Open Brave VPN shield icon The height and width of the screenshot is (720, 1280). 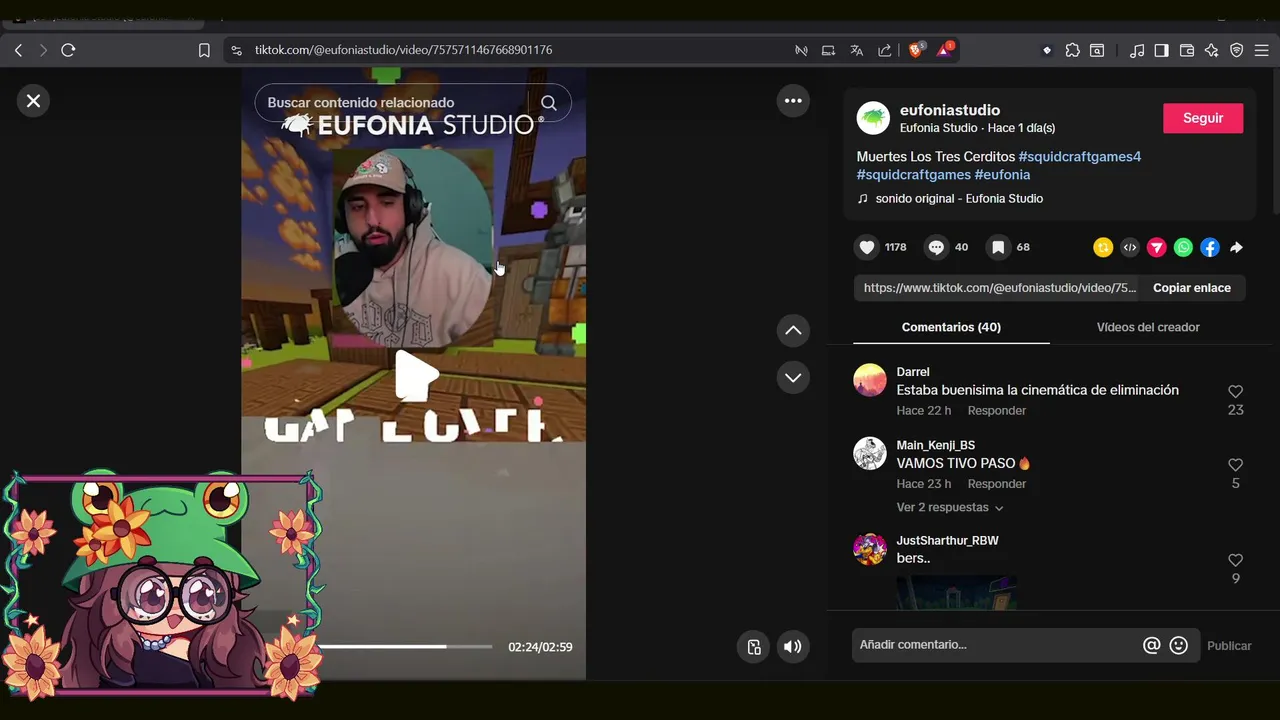[1237, 50]
